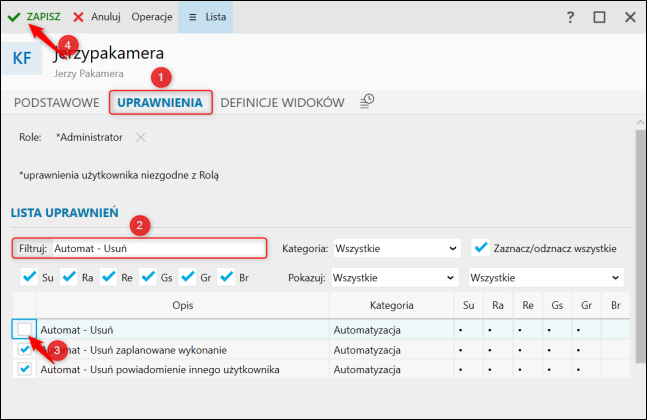
Task: Open the Definicje widoków tab
Action: 282,102
